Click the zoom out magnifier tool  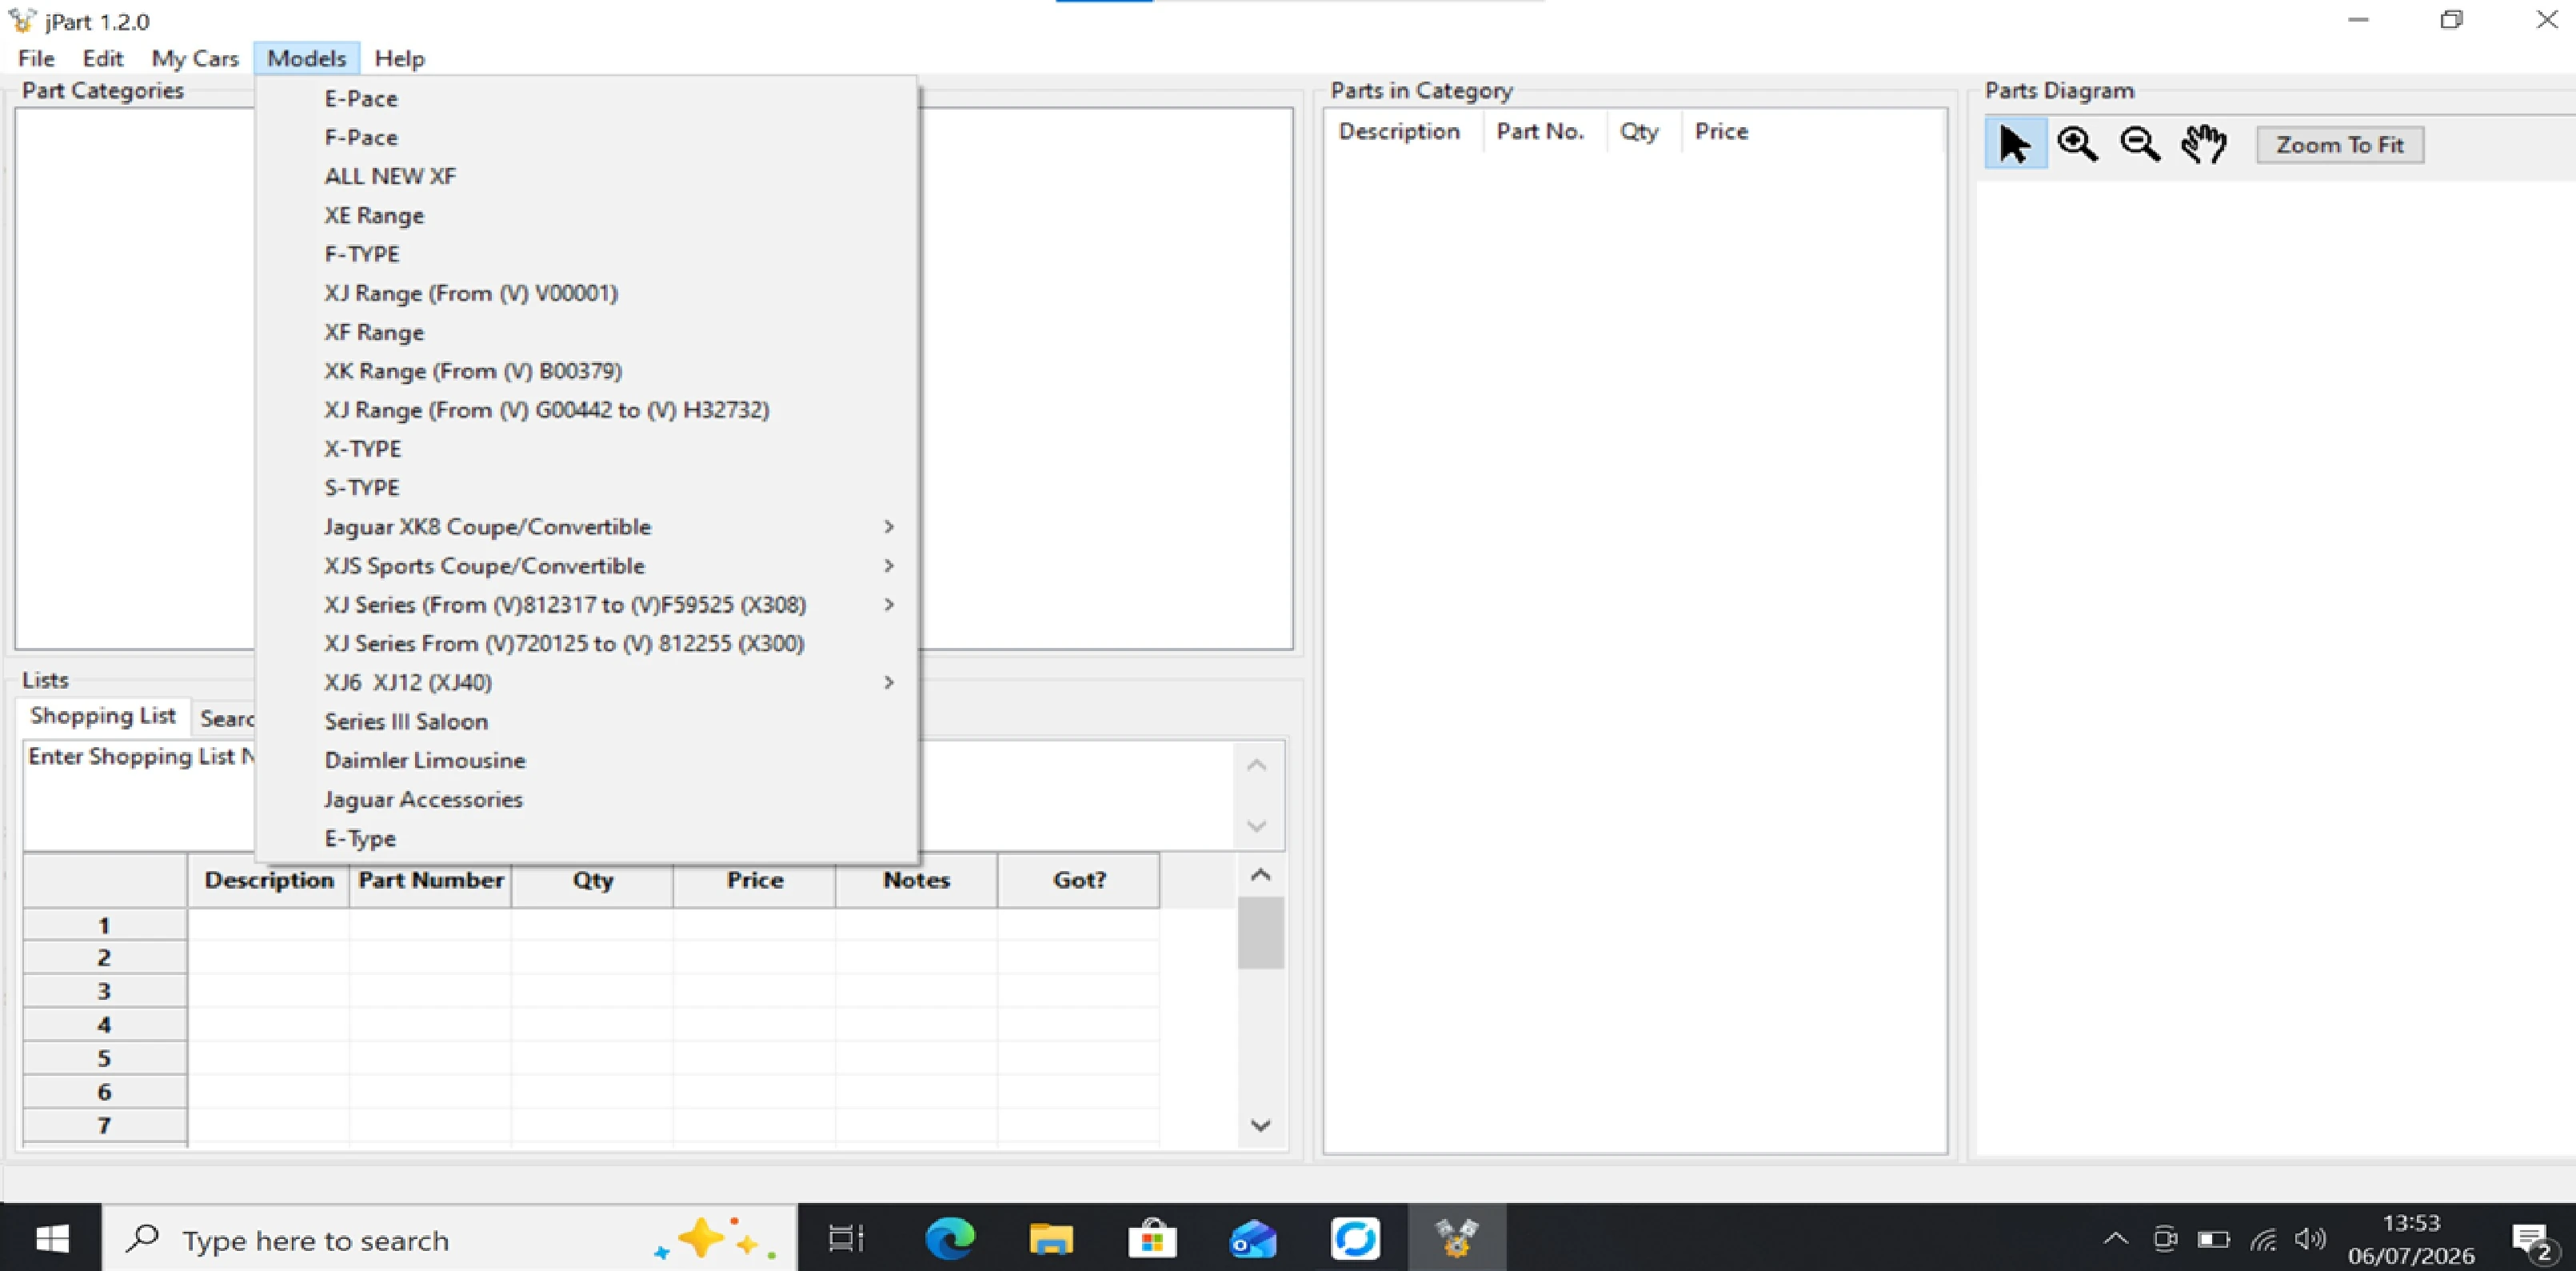click(x=2140, y=144)
